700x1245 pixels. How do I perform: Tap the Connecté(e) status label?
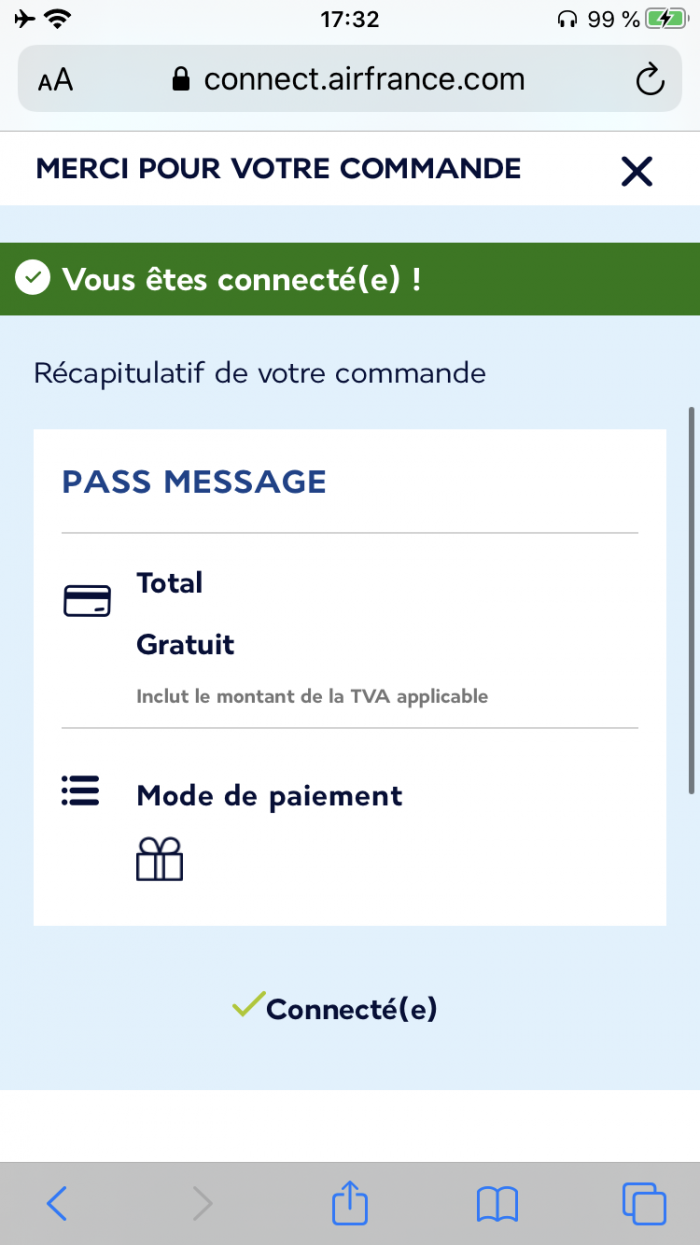(x=351, y=1009)
